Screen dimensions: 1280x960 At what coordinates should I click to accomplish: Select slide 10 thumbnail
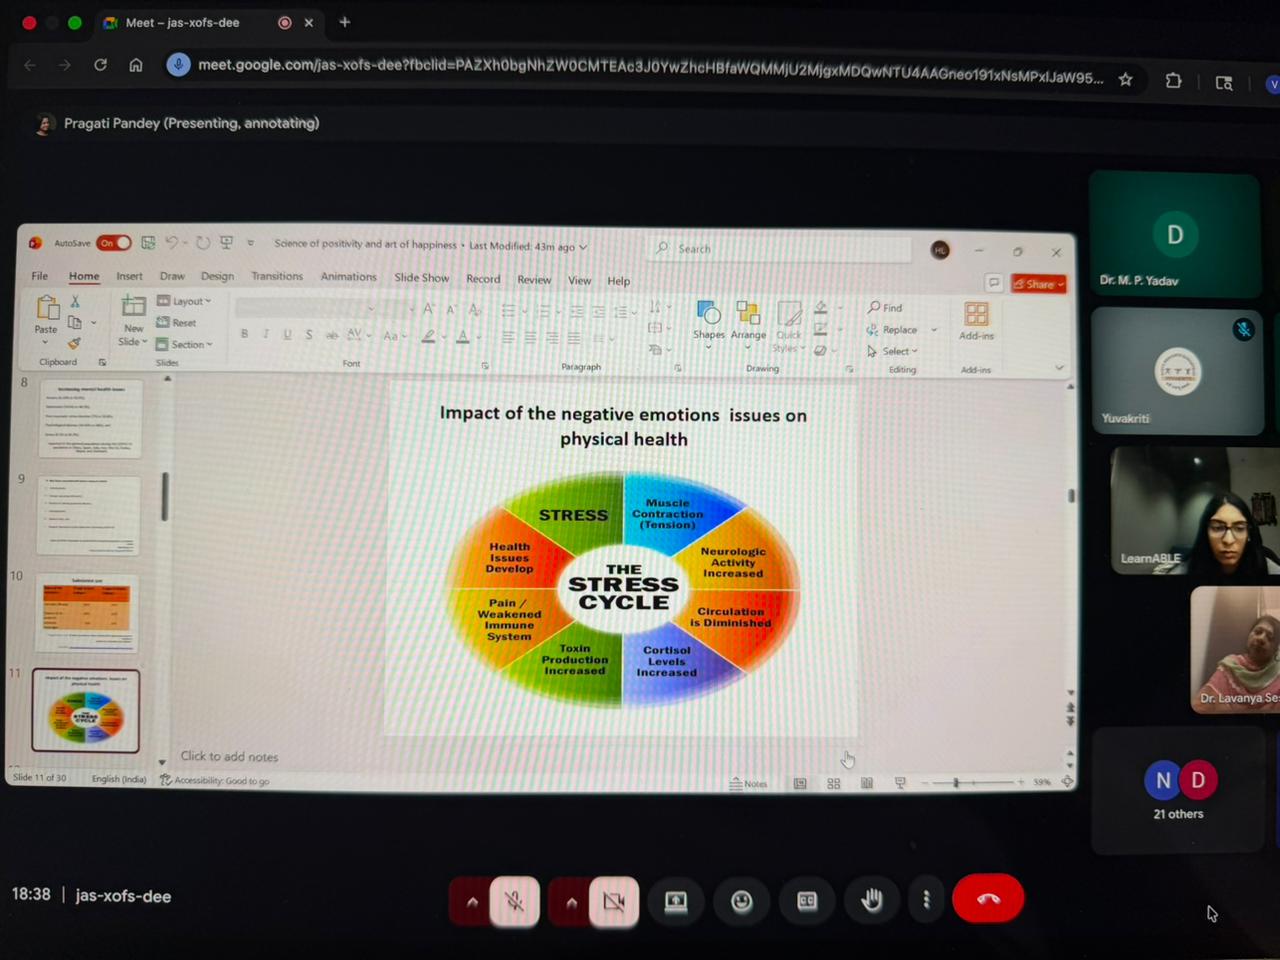[x=88, y=613]
